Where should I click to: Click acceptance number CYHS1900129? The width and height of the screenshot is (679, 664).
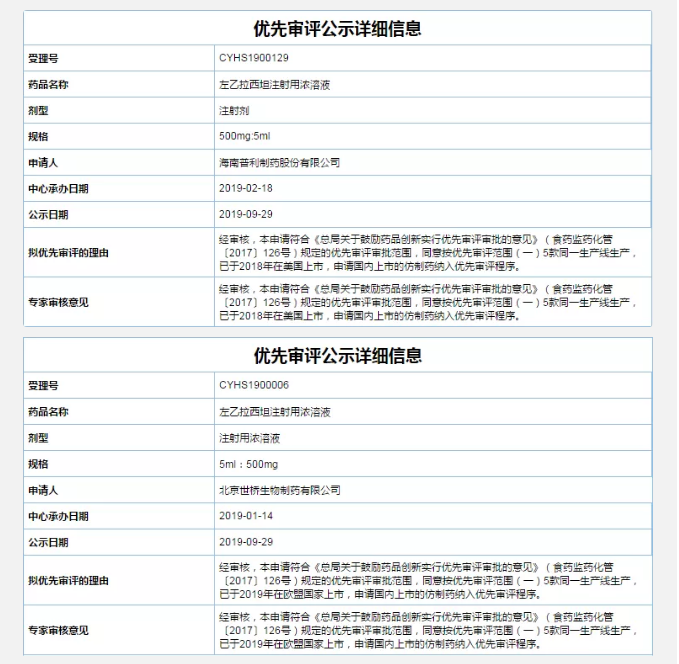tap(253, 59)
